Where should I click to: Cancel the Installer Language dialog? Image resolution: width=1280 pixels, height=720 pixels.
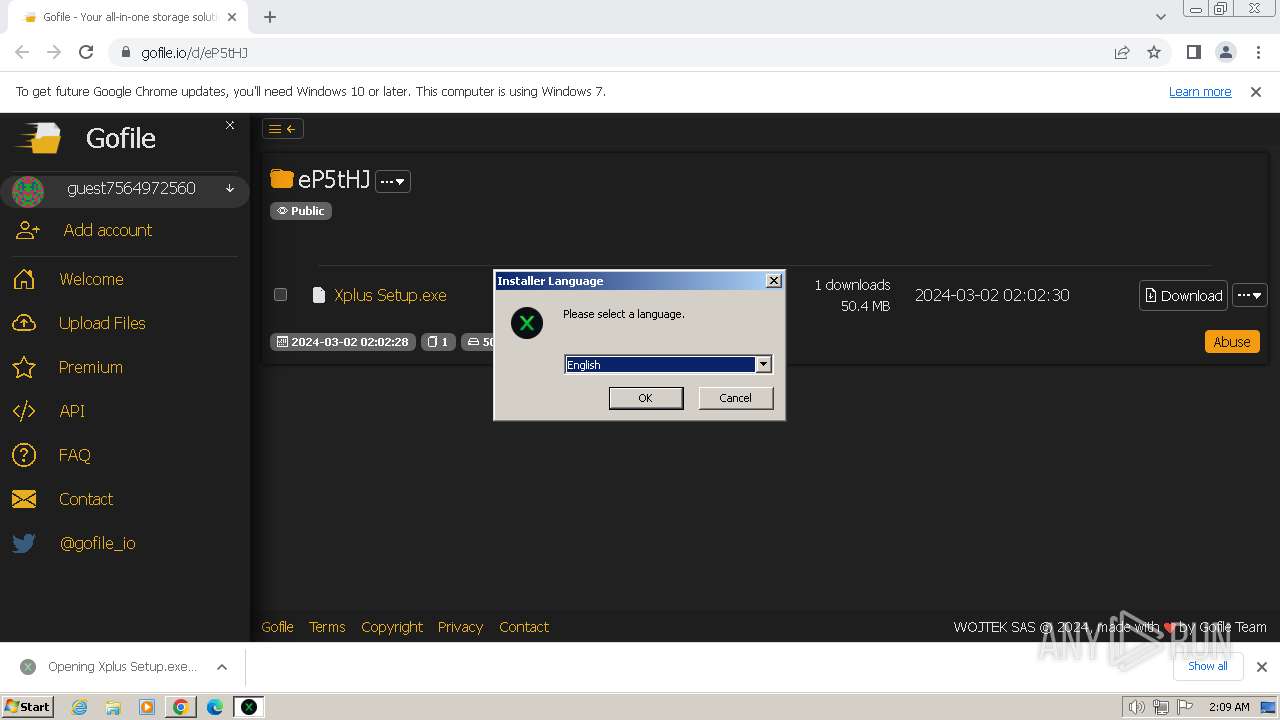click(735, 398)
